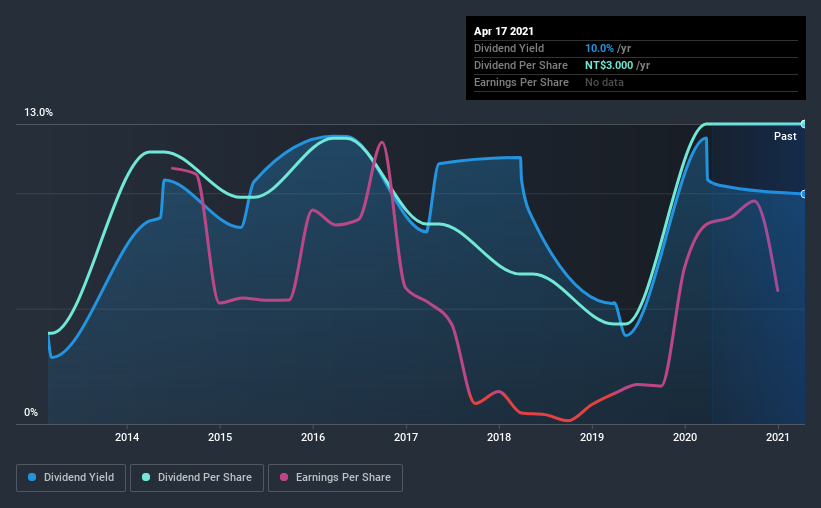Click the 2016 x-axis label
The height and width of the screenshot is (508, 821).
(313, 437)
